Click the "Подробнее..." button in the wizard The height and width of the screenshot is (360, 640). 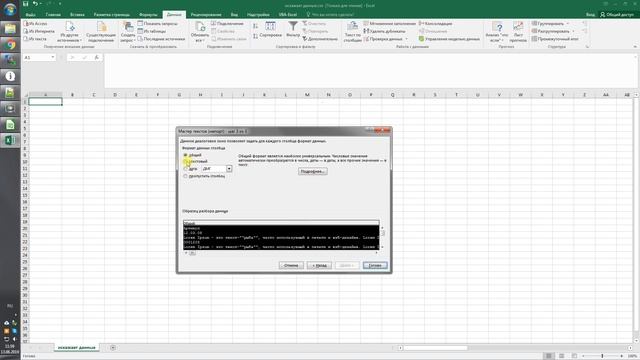(x=313, y=171)
